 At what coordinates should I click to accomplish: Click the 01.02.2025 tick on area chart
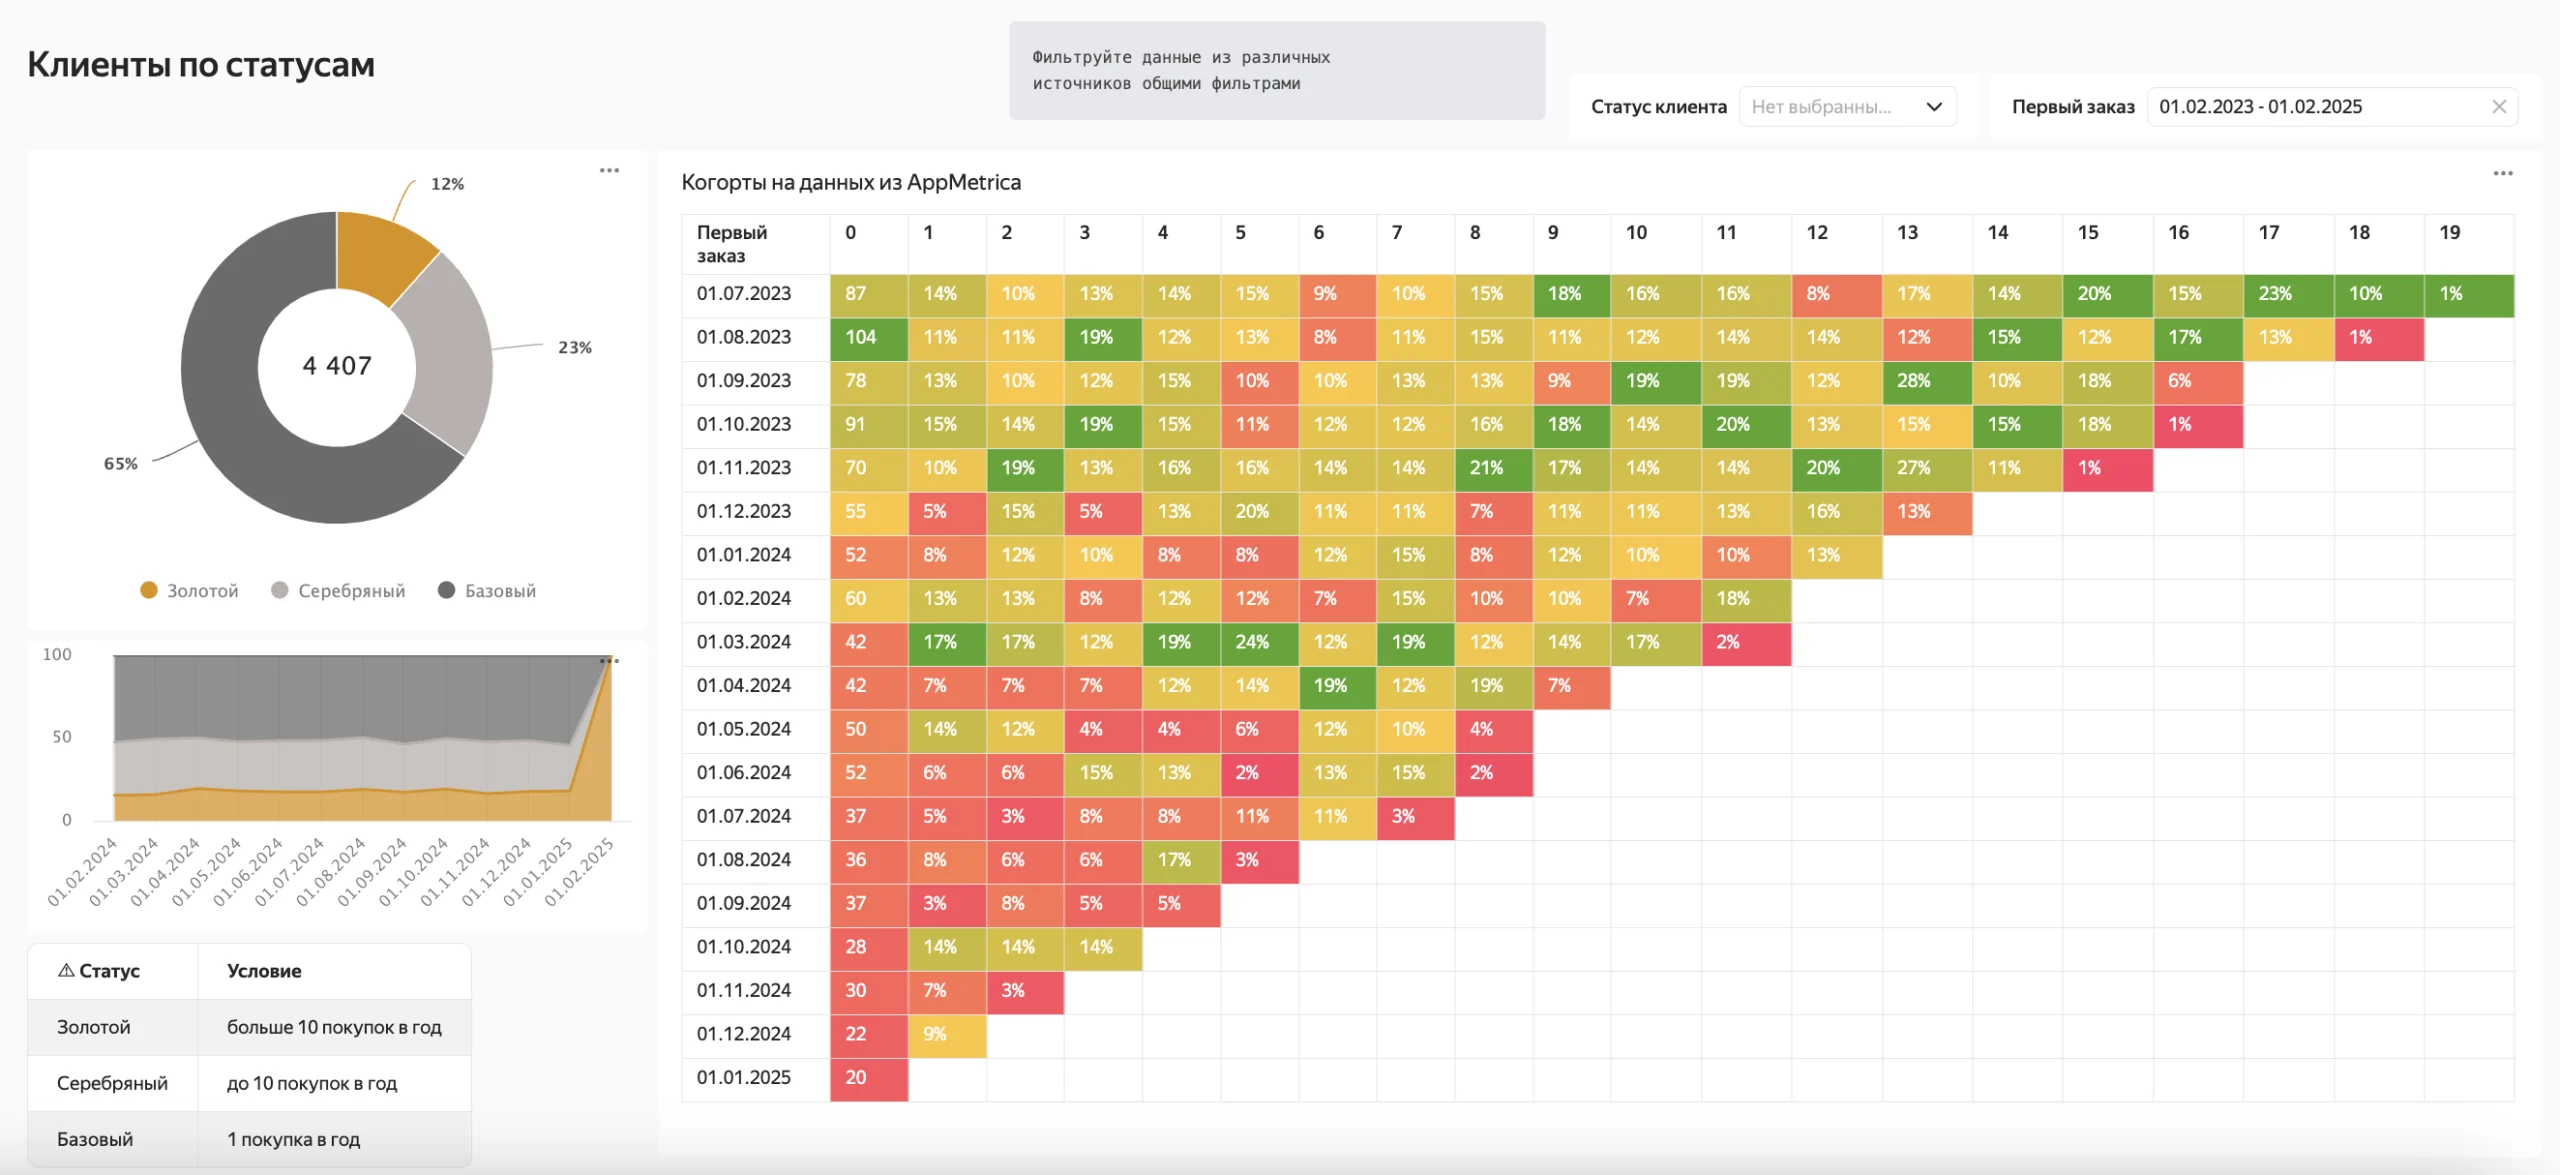[x=580, y=872]
